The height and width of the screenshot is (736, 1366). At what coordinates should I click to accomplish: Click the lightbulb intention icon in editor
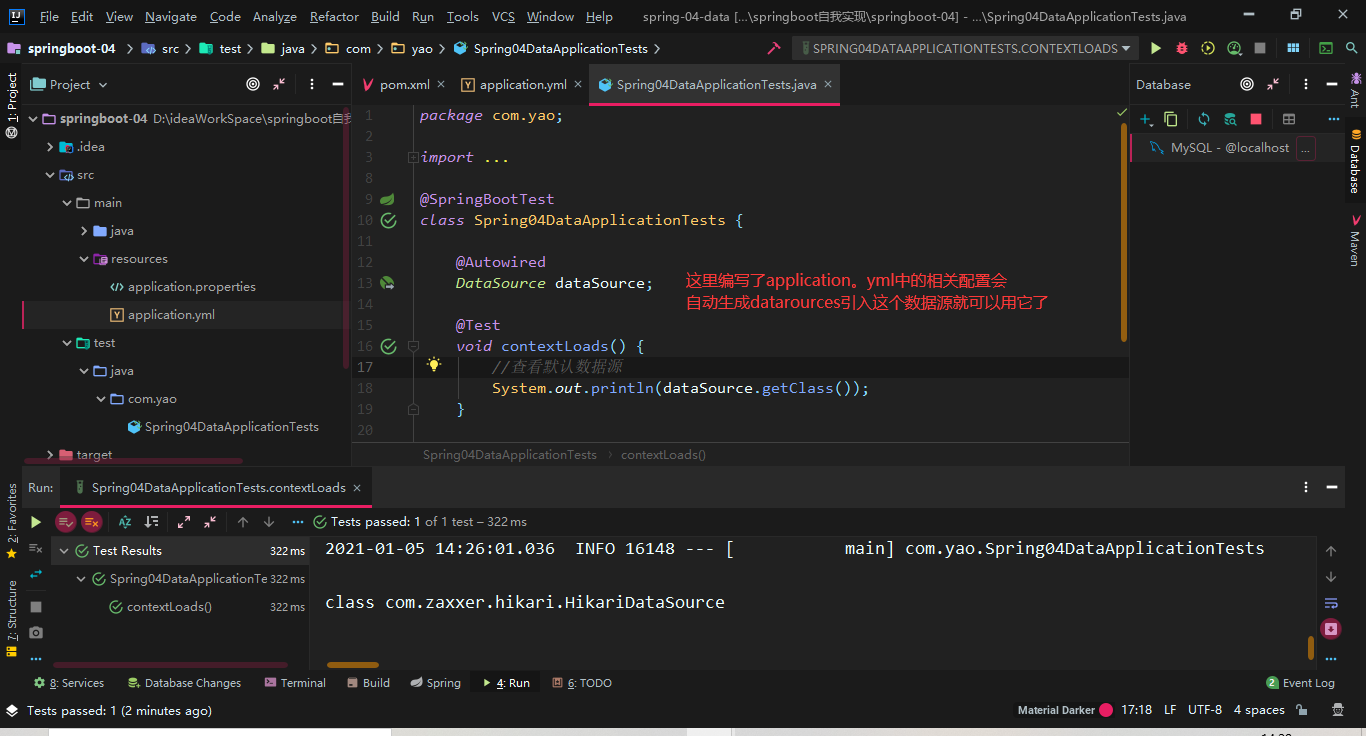tap(434, 365)
